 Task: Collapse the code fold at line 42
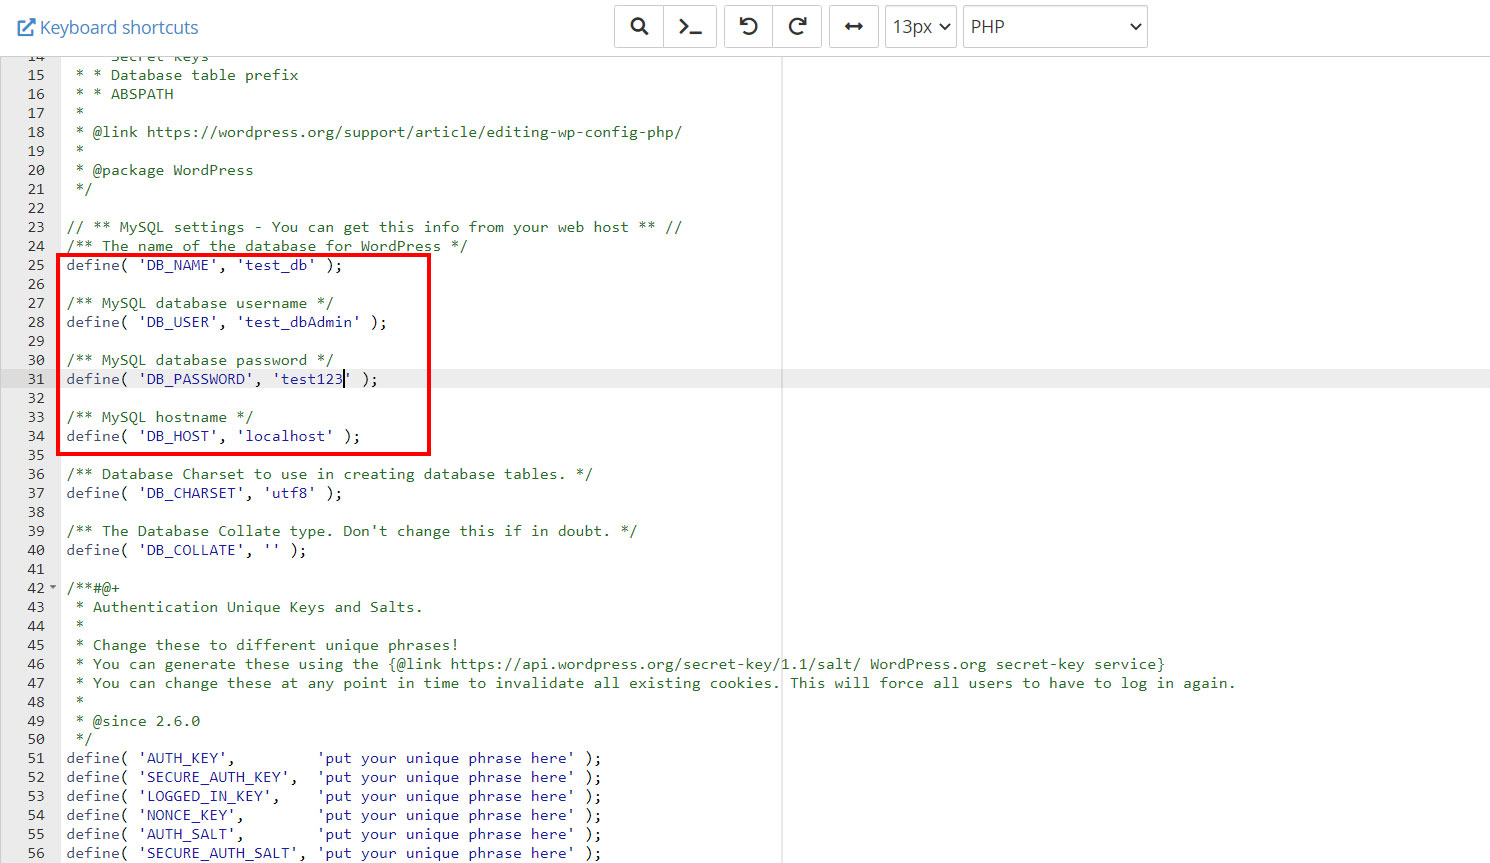(x=53, y=588)
